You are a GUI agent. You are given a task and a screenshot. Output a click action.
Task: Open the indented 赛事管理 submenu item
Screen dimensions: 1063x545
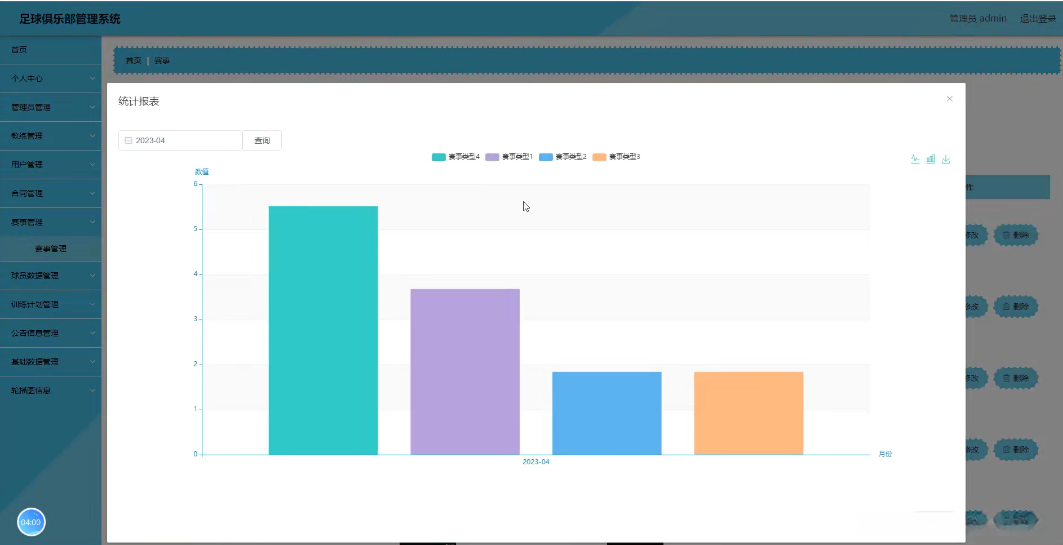pyautogui.click(x=51, y=249)
